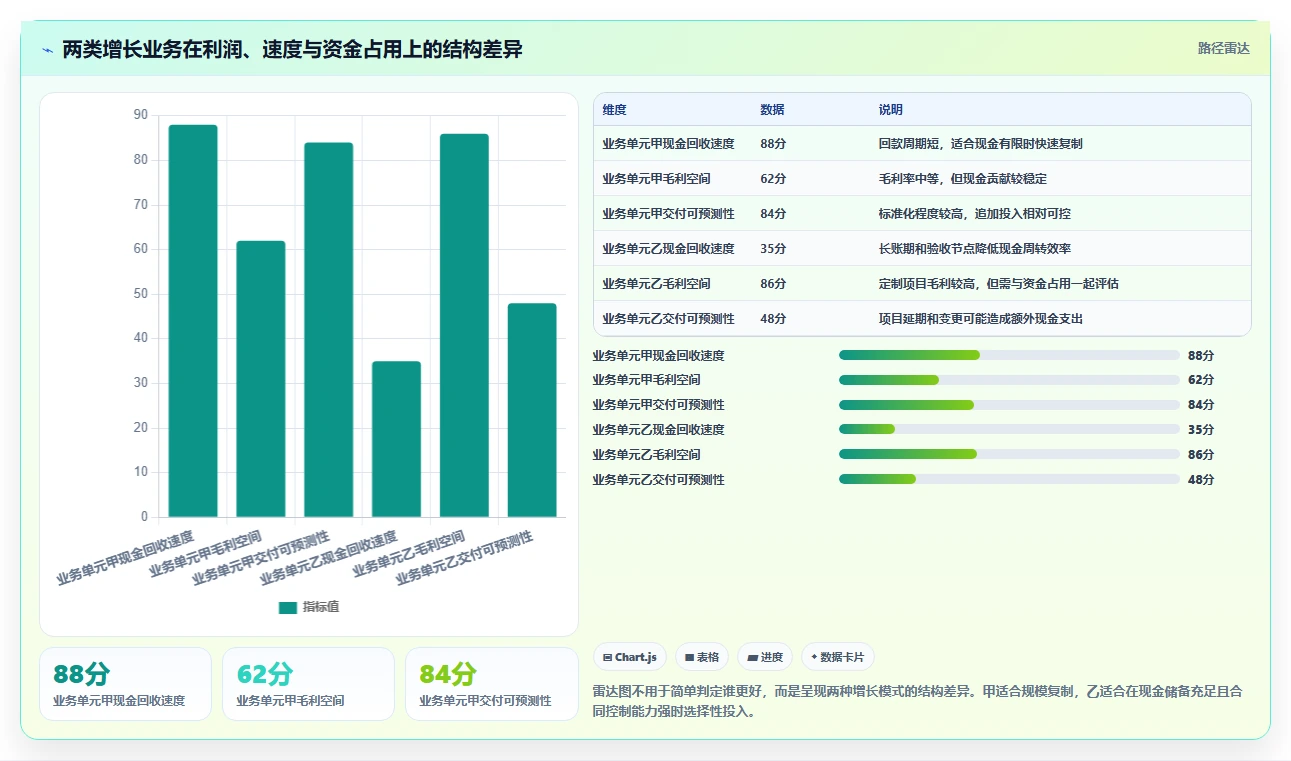The height and width of the screenshot is (761, 1291).
Task: Click the 业务单元乙毛利空间 bar in the chart
Action: coord(464,325)
